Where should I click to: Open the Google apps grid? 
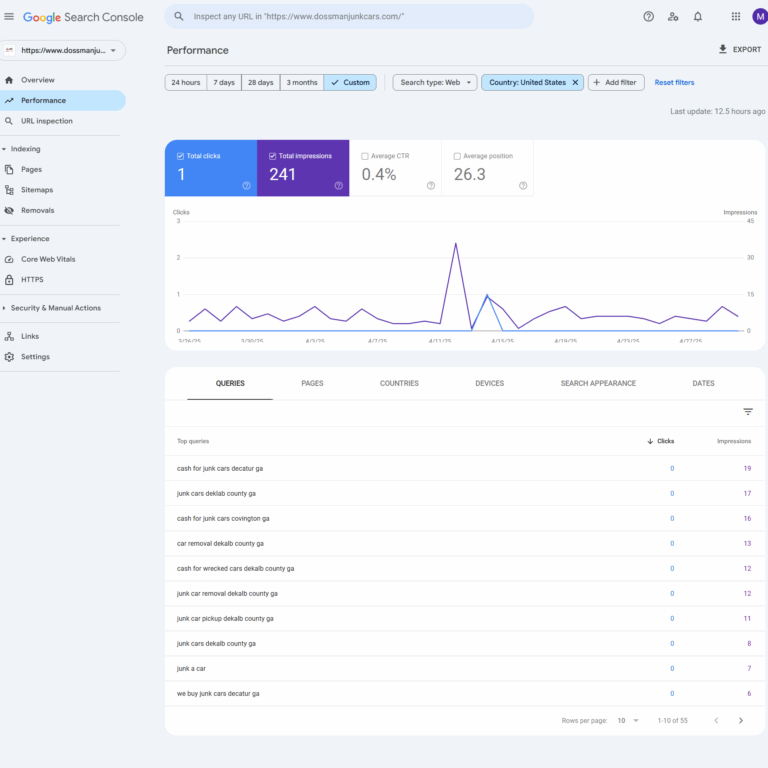pos(735,17)
